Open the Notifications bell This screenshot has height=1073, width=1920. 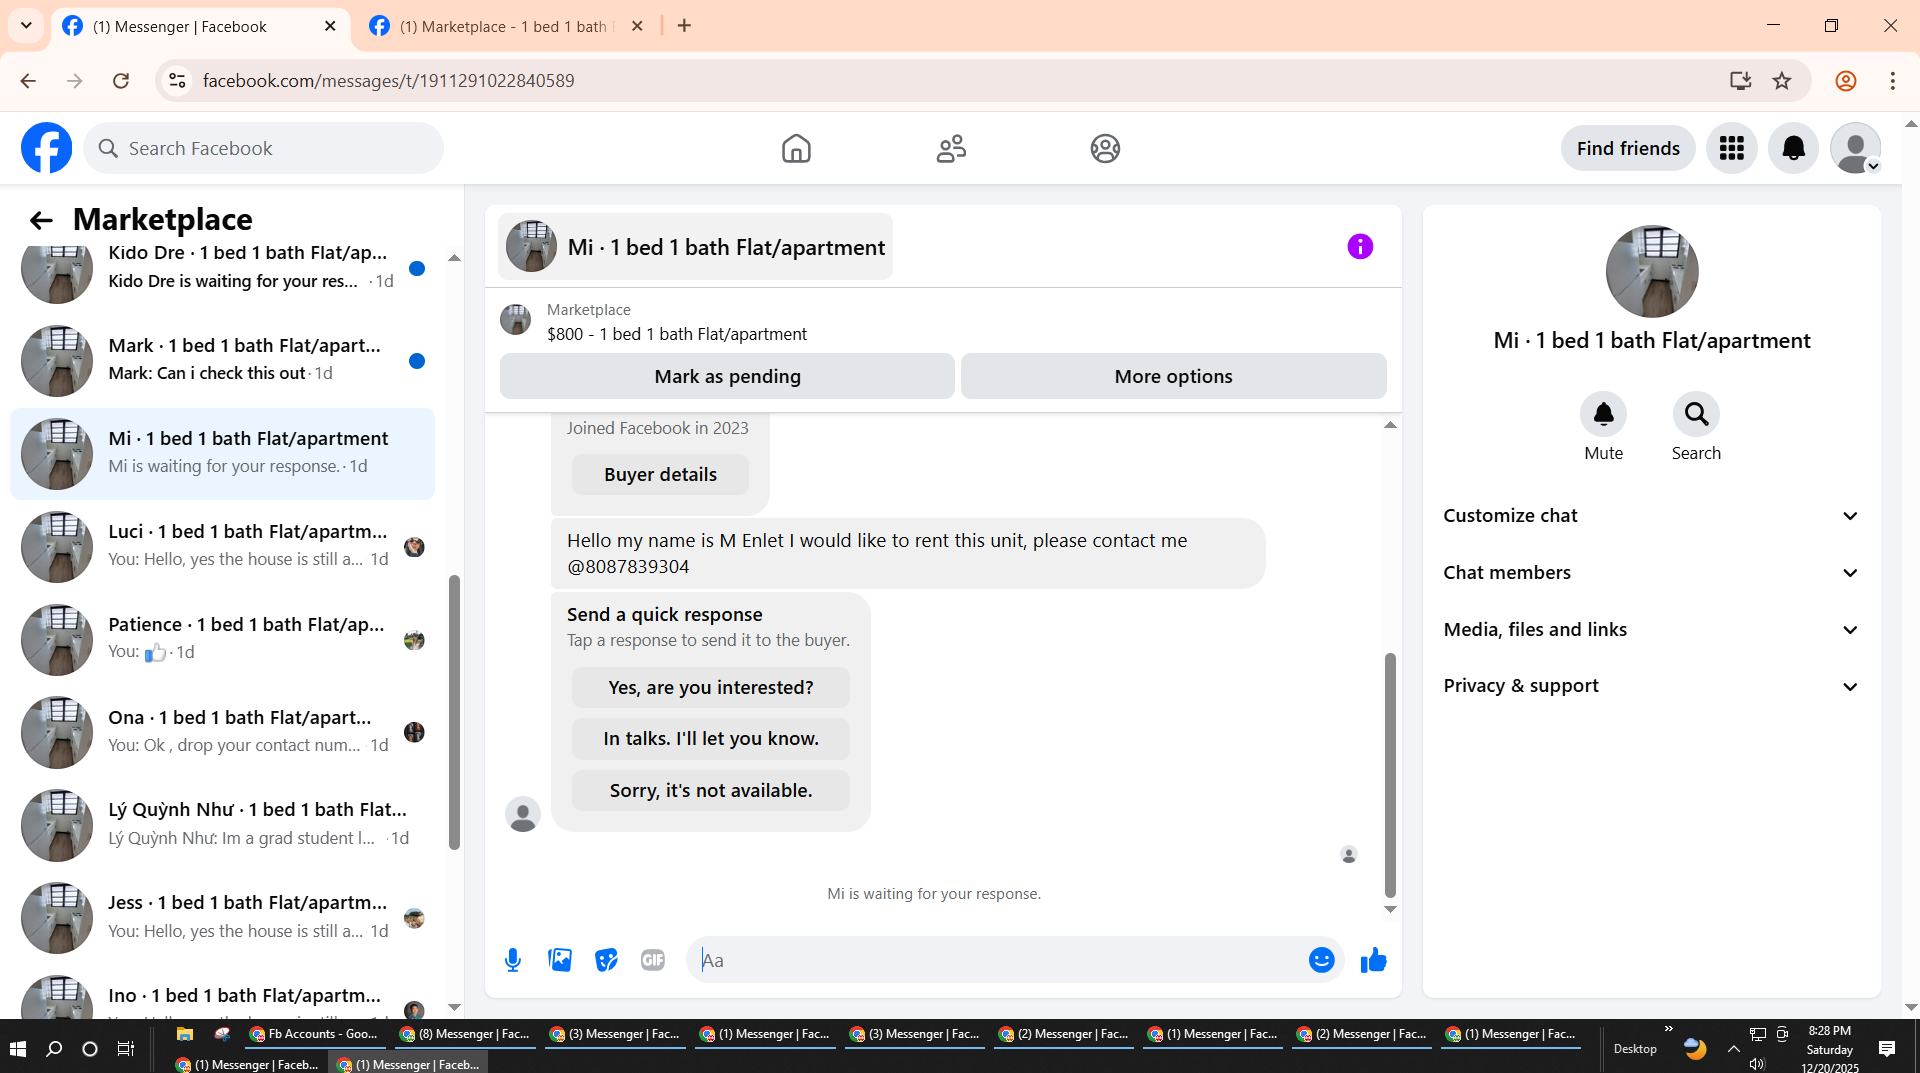click(1794, 148)
